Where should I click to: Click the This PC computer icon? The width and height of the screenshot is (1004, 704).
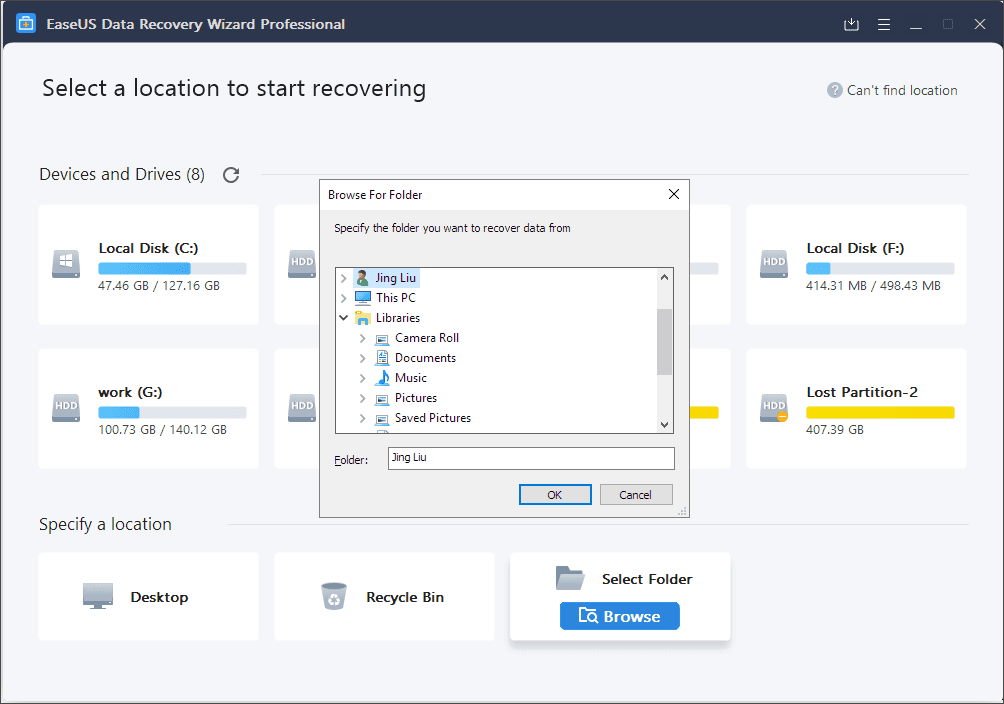click(x=362, y=298)
